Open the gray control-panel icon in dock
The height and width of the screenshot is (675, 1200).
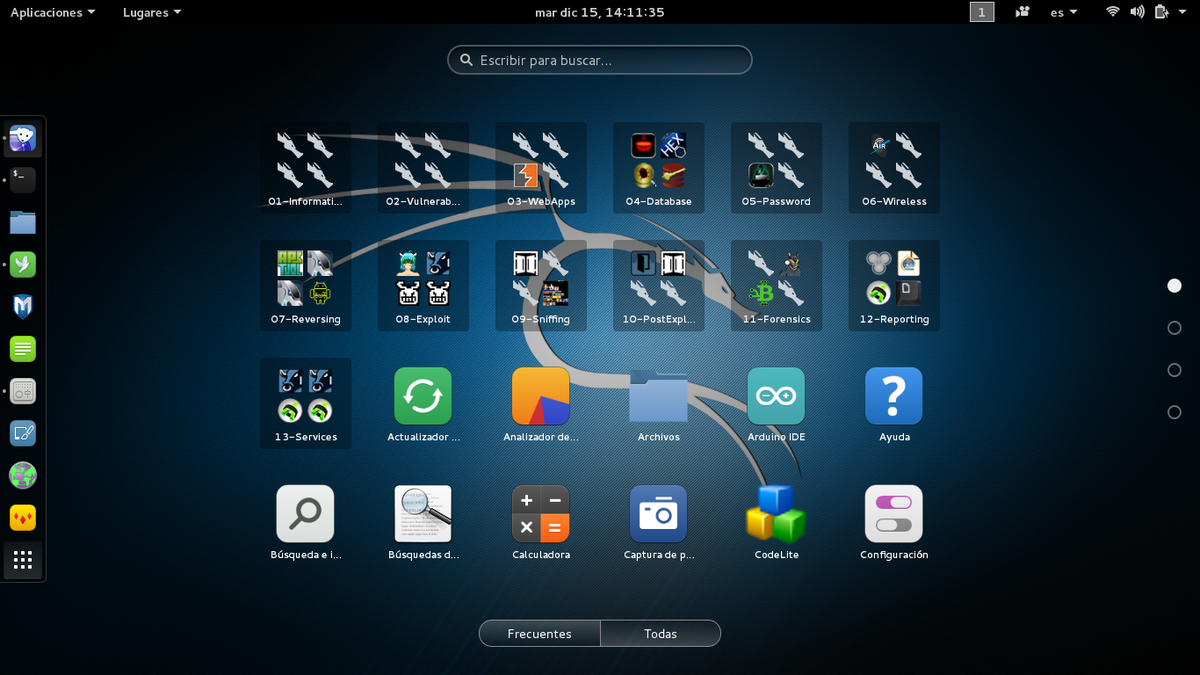point(23,391)
